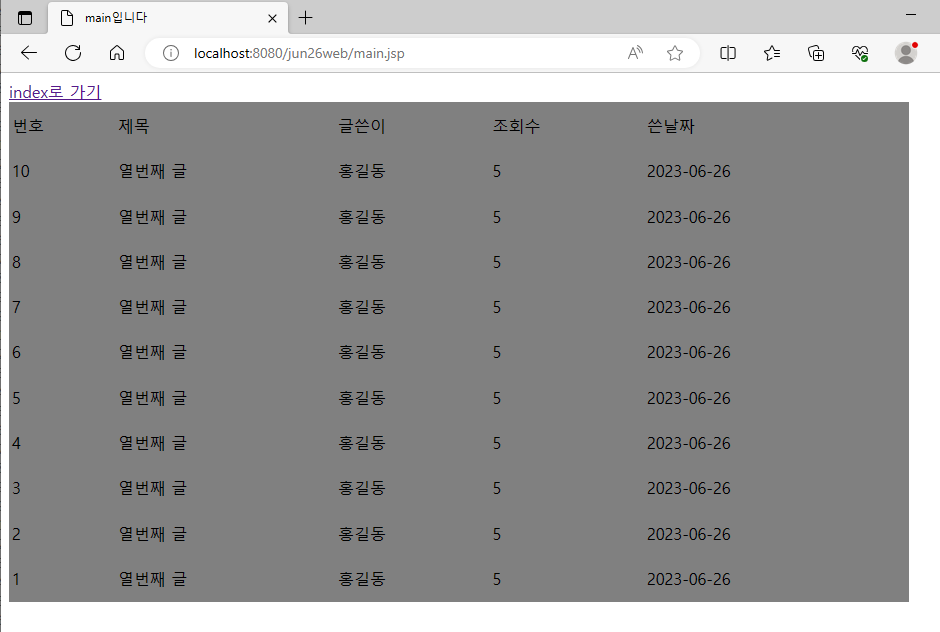Click '열번째 글' title in row 7
The height and width of the screenshot is (632, 940).
153,307
